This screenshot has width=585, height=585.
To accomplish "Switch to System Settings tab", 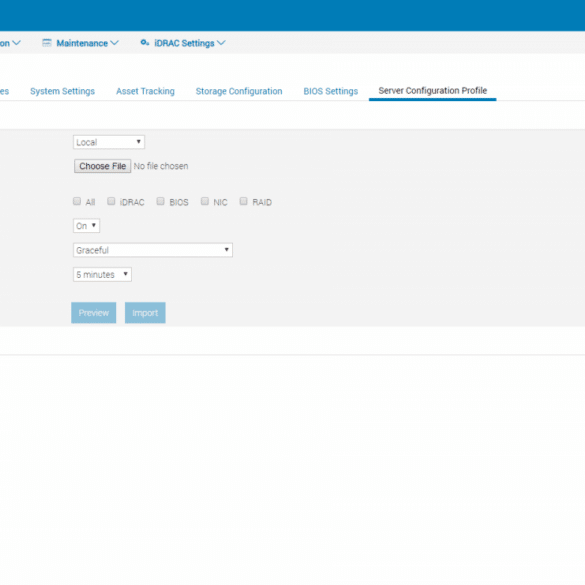I will click(x=62, y=91).
